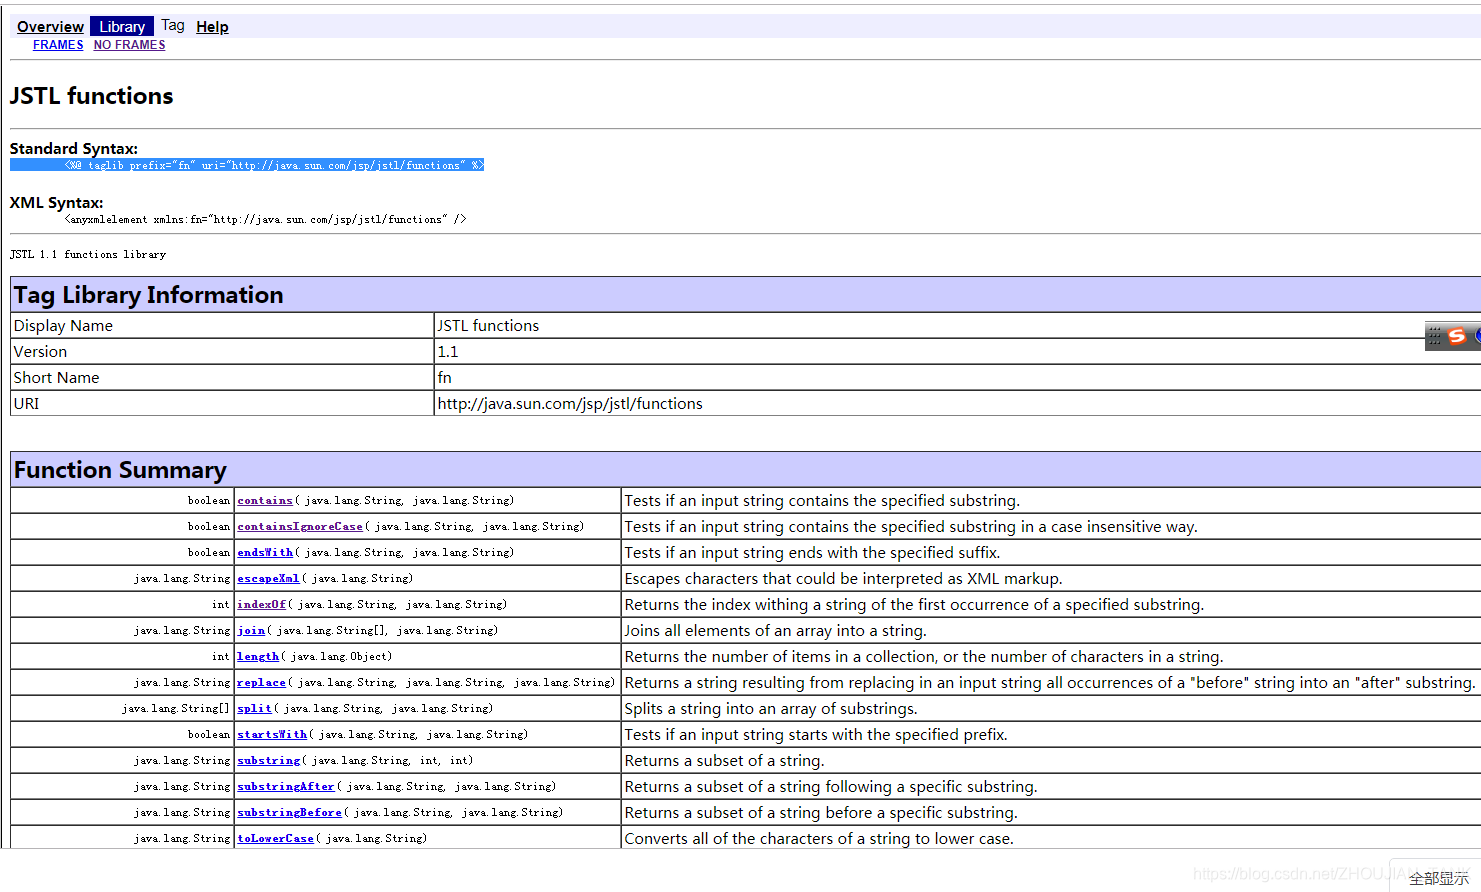Click description 'Converts all of the characters' to lower case
The width and height of the screenshot is (1481, 892).
[819, 838]
